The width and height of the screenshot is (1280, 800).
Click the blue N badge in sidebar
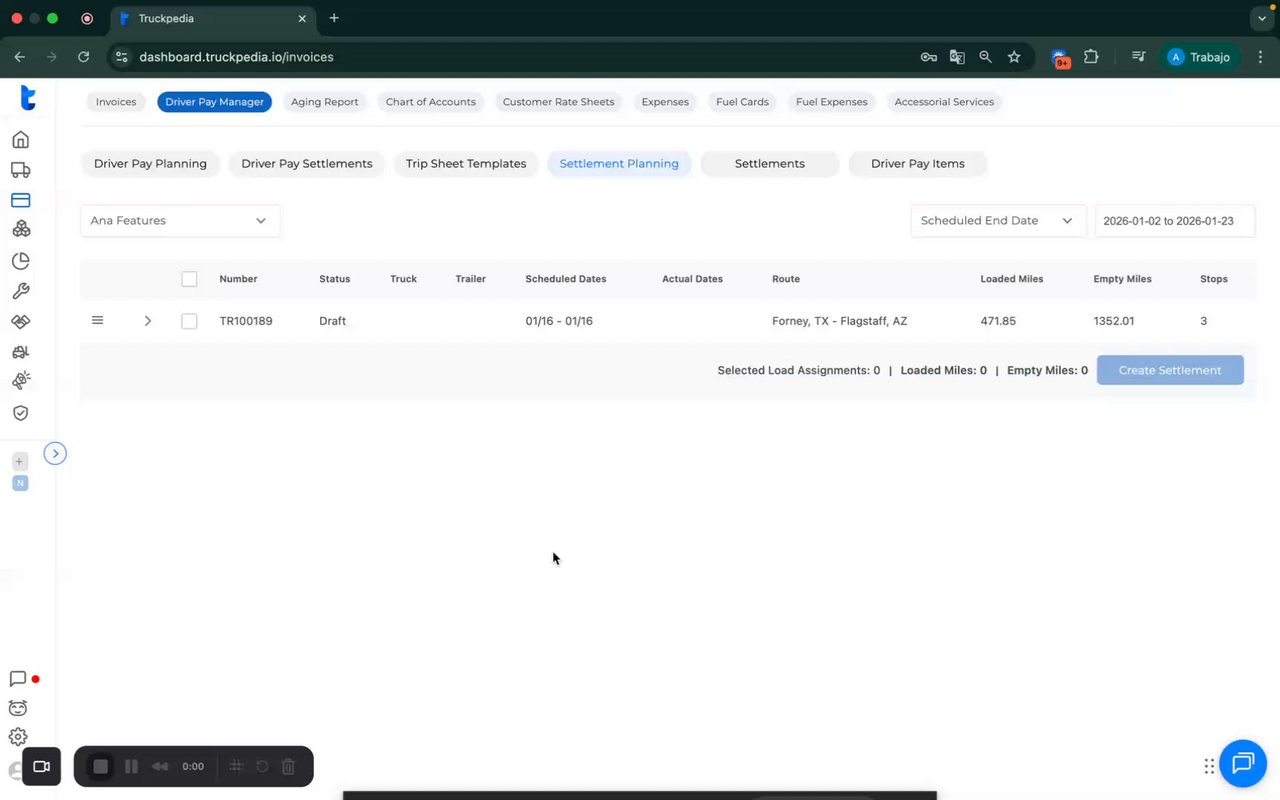[x=20, y=483]
